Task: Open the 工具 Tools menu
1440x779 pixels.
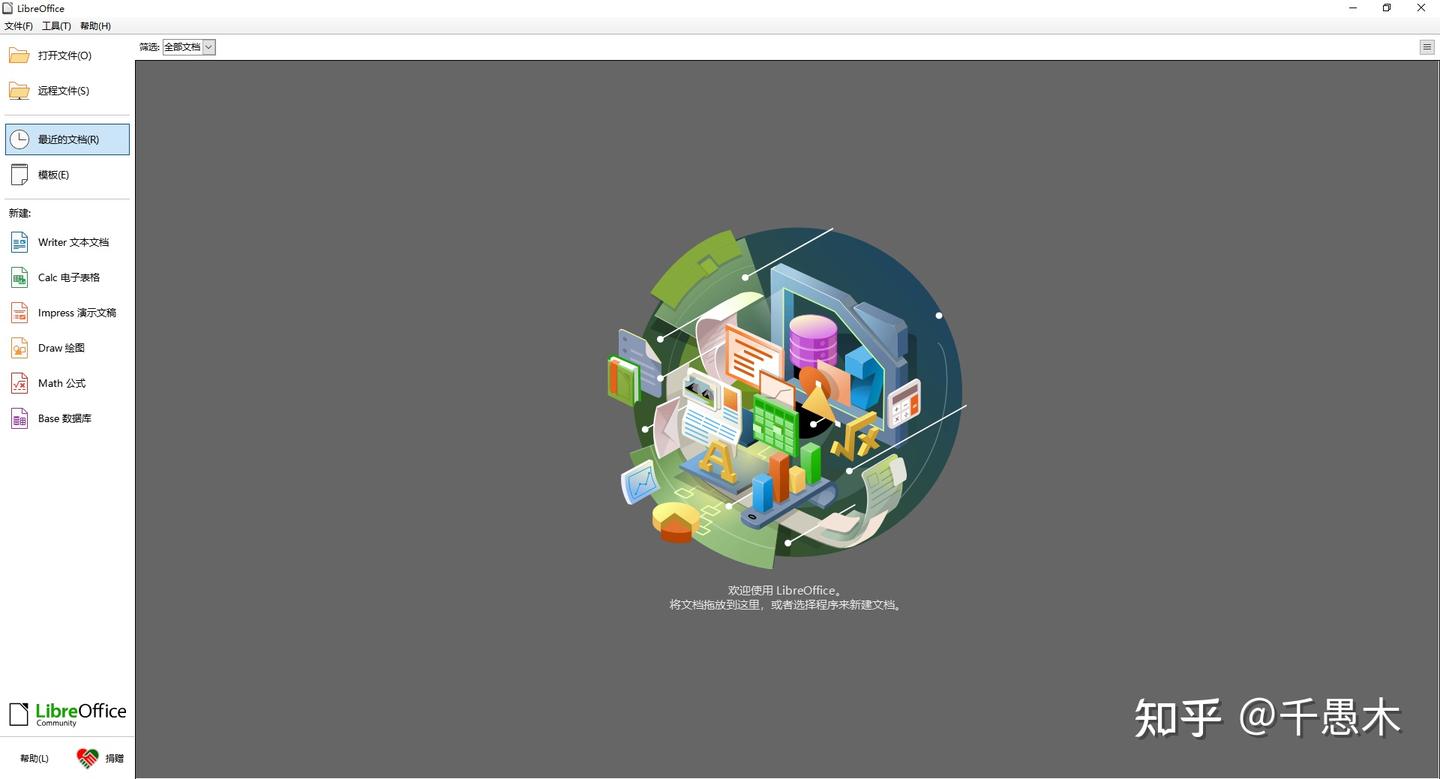Action: pos(55,25)
